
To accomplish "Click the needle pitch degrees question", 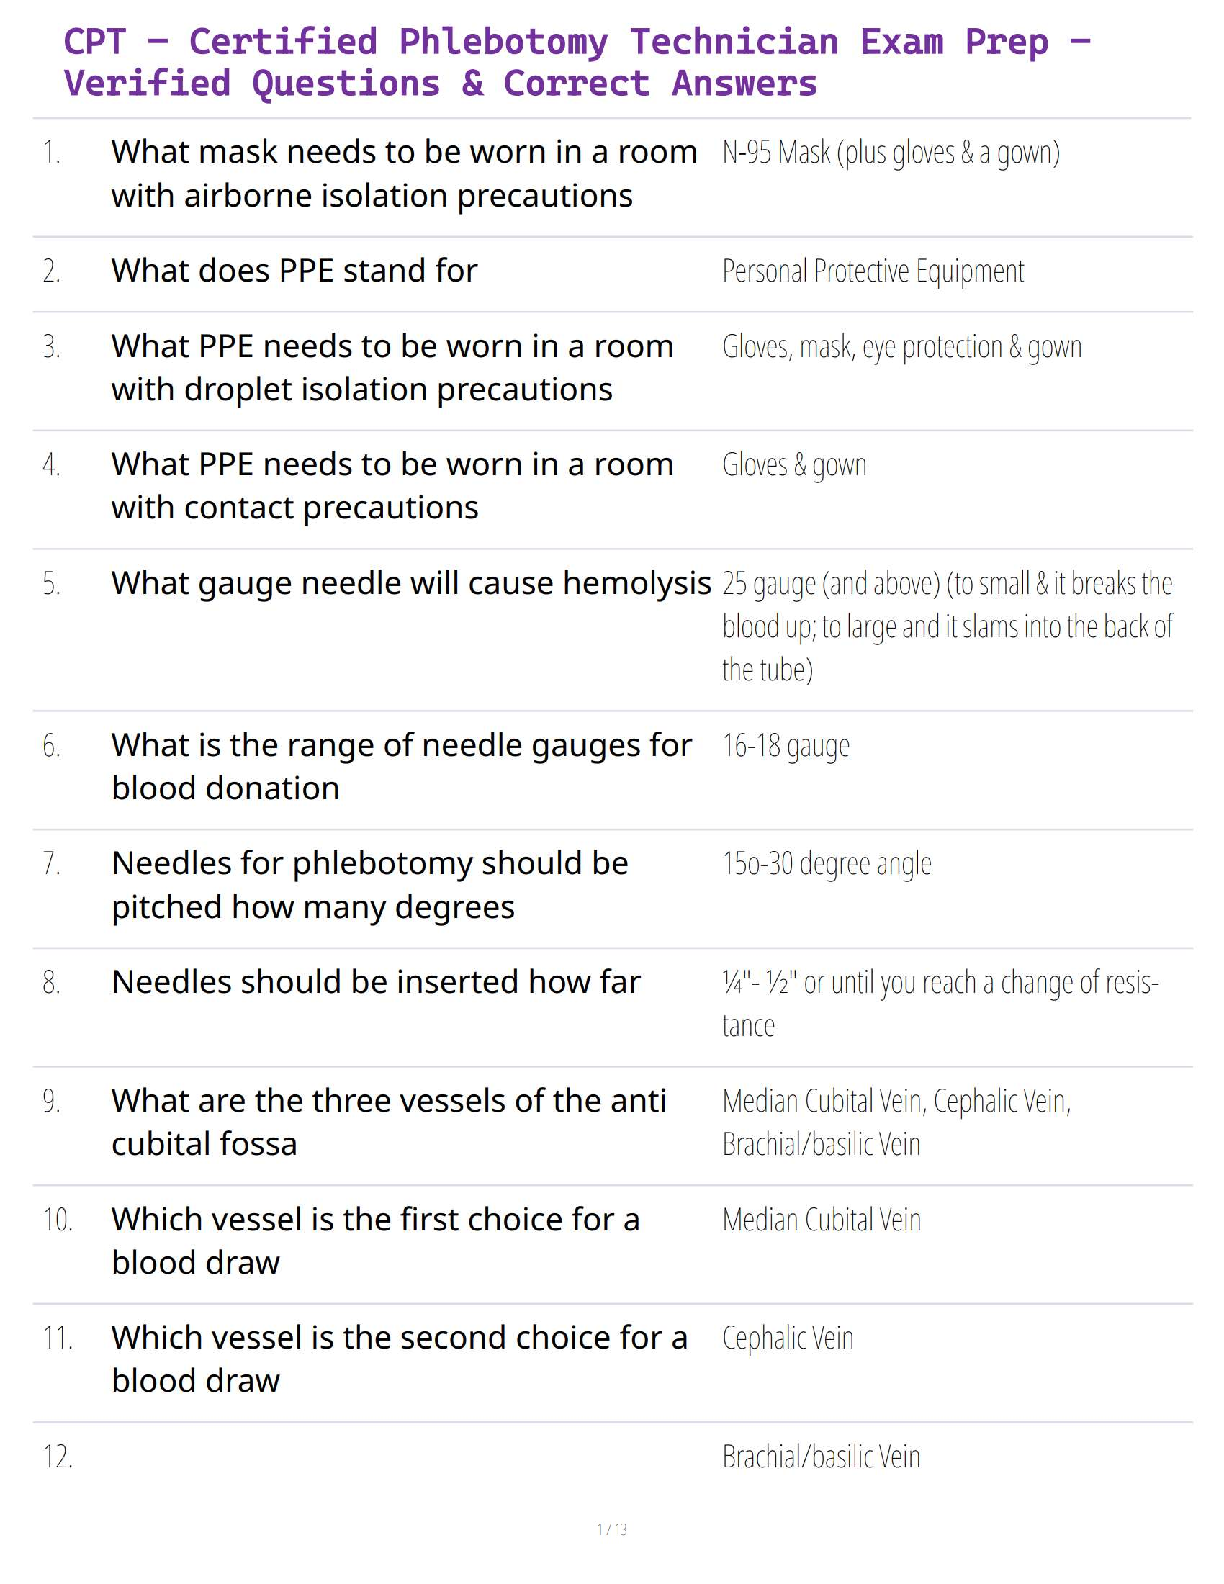I will [370, 885].
